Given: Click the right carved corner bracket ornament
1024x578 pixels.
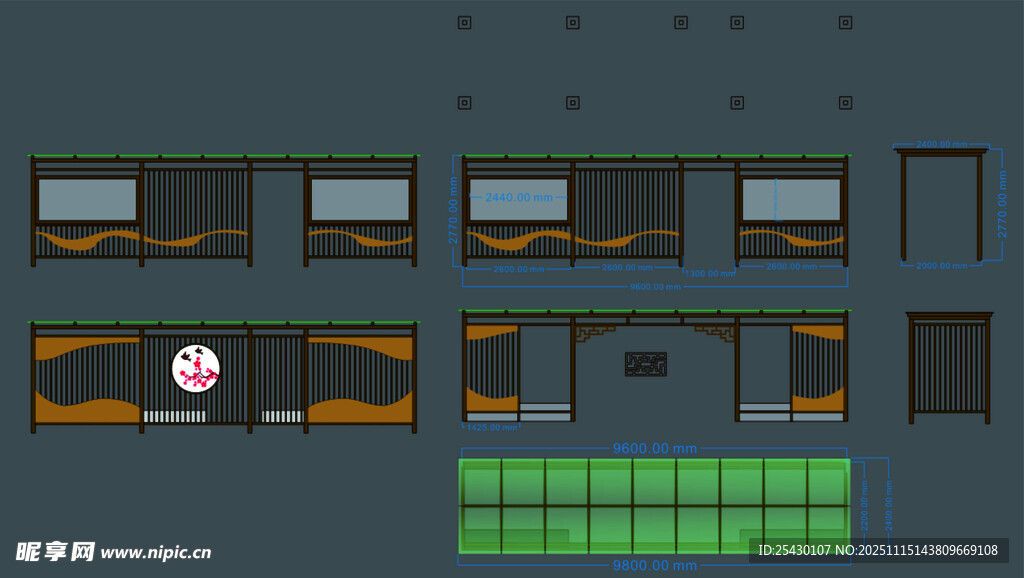Looking at the screenshot, I should (718, 331).
